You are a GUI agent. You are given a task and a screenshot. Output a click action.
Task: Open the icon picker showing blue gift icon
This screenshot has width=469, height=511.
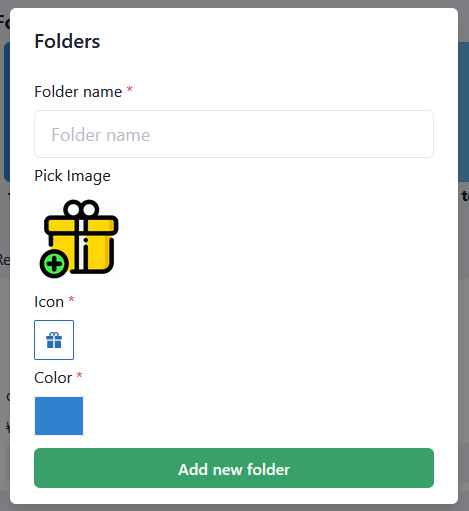tap(54, 340)
